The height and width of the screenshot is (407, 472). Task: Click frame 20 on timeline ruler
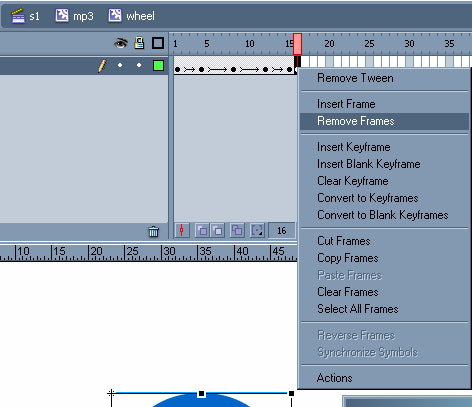(329, 44)
